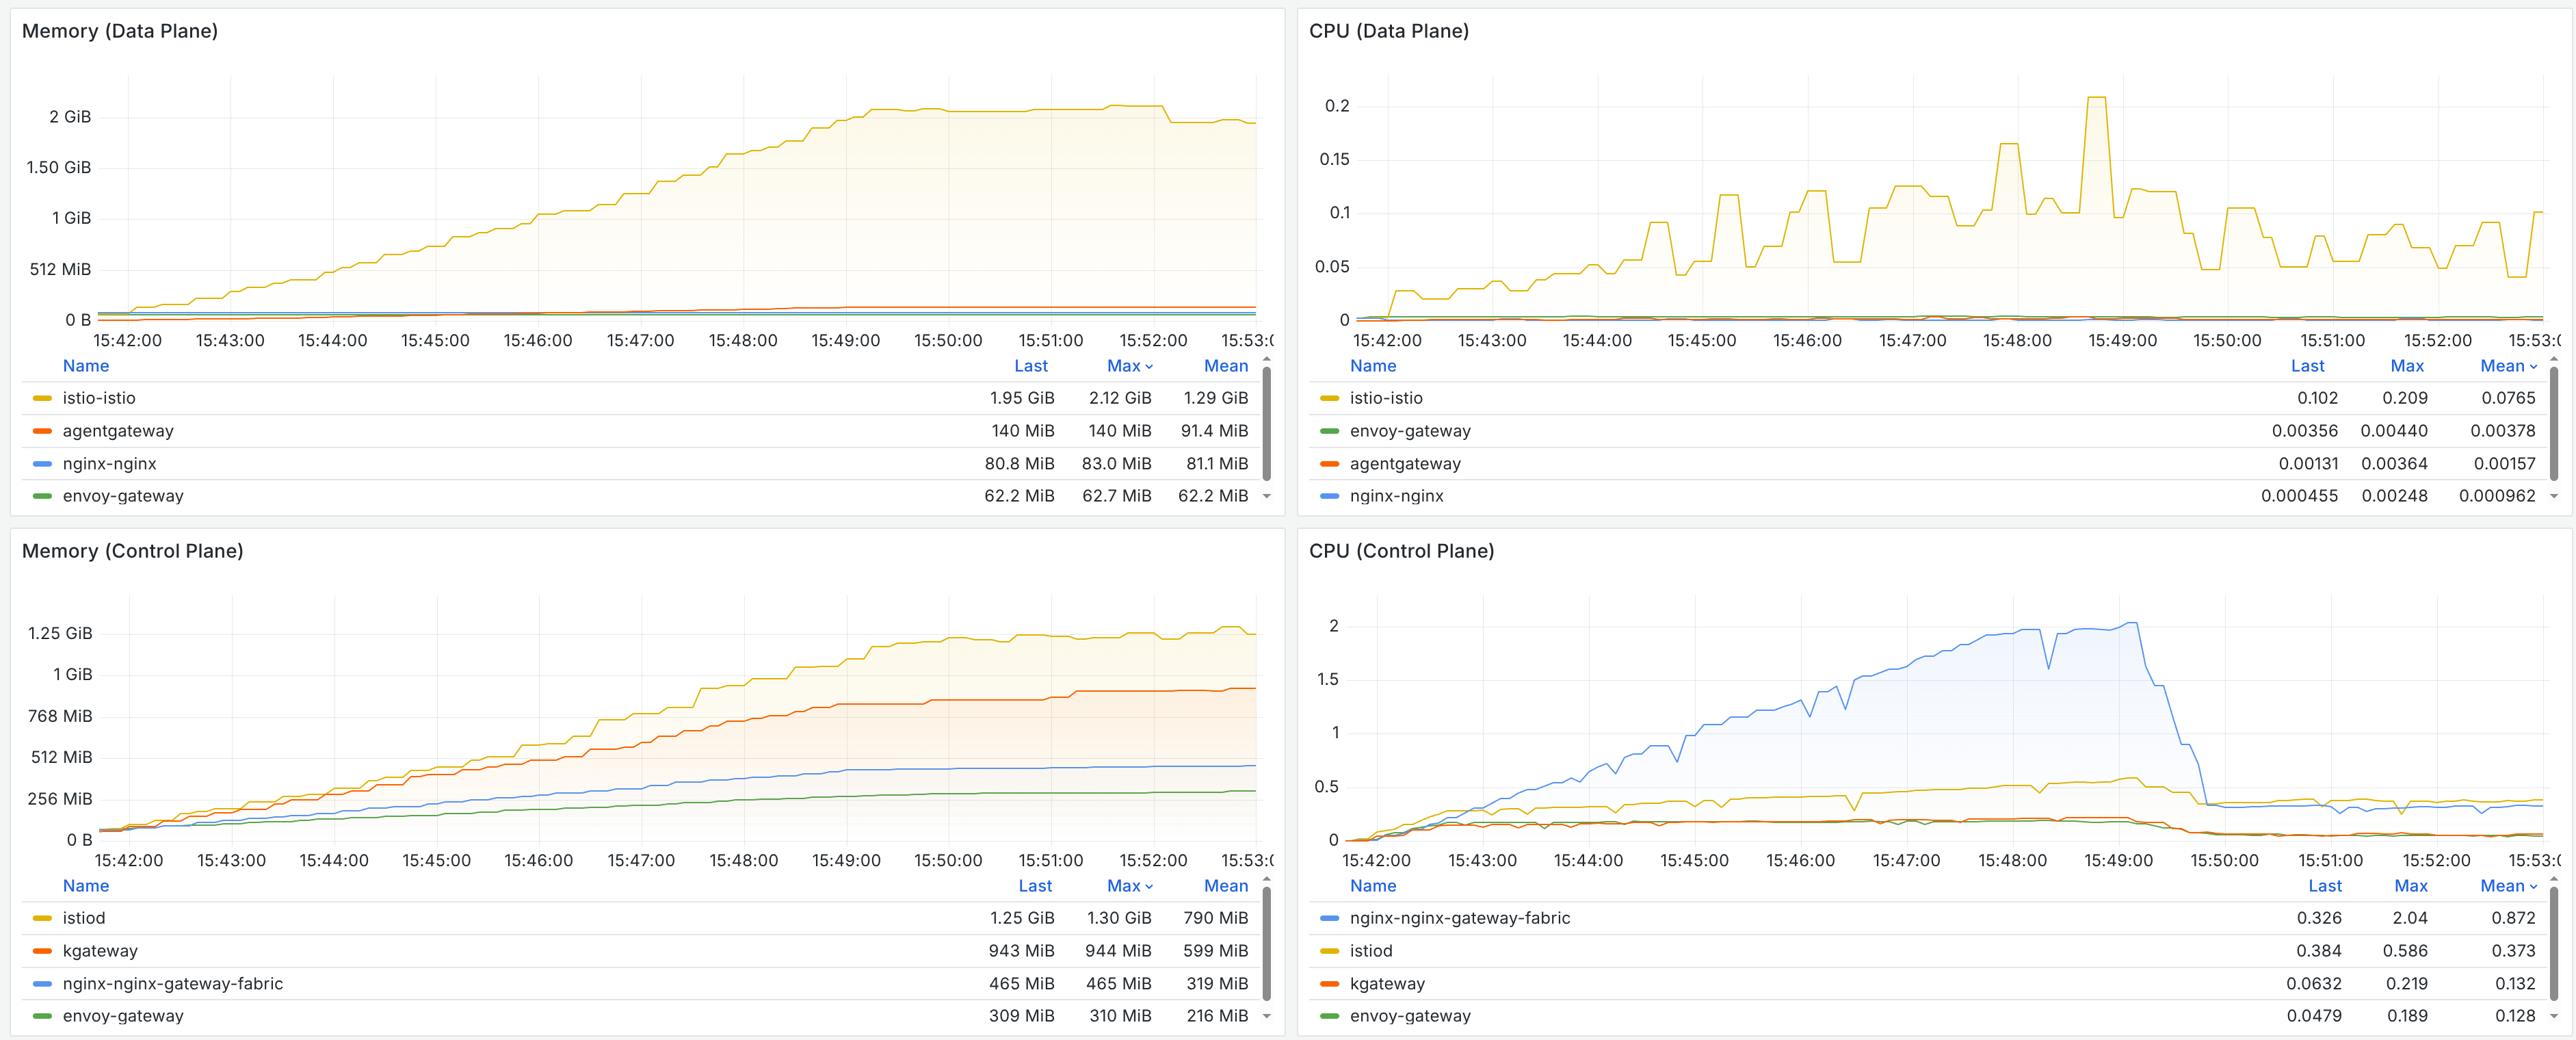Toggle istio-istio series in CPU Data Plane legend
Viewport: 2576px width, 1040px height.
point(1385,398)
